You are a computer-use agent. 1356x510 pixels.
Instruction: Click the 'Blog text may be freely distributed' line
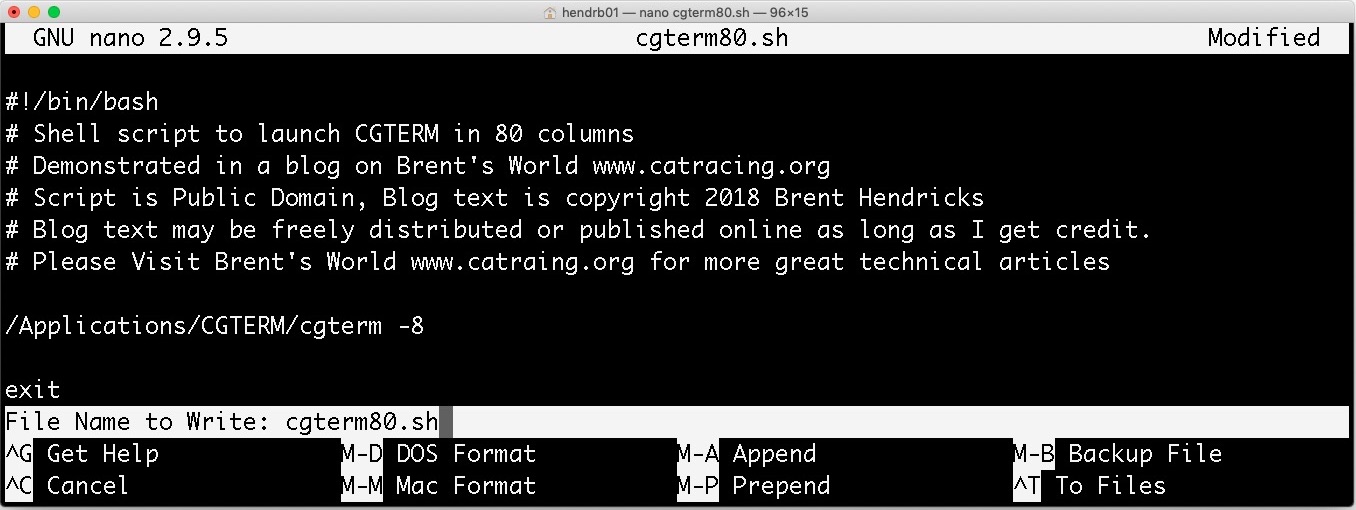tap(578, 229)
